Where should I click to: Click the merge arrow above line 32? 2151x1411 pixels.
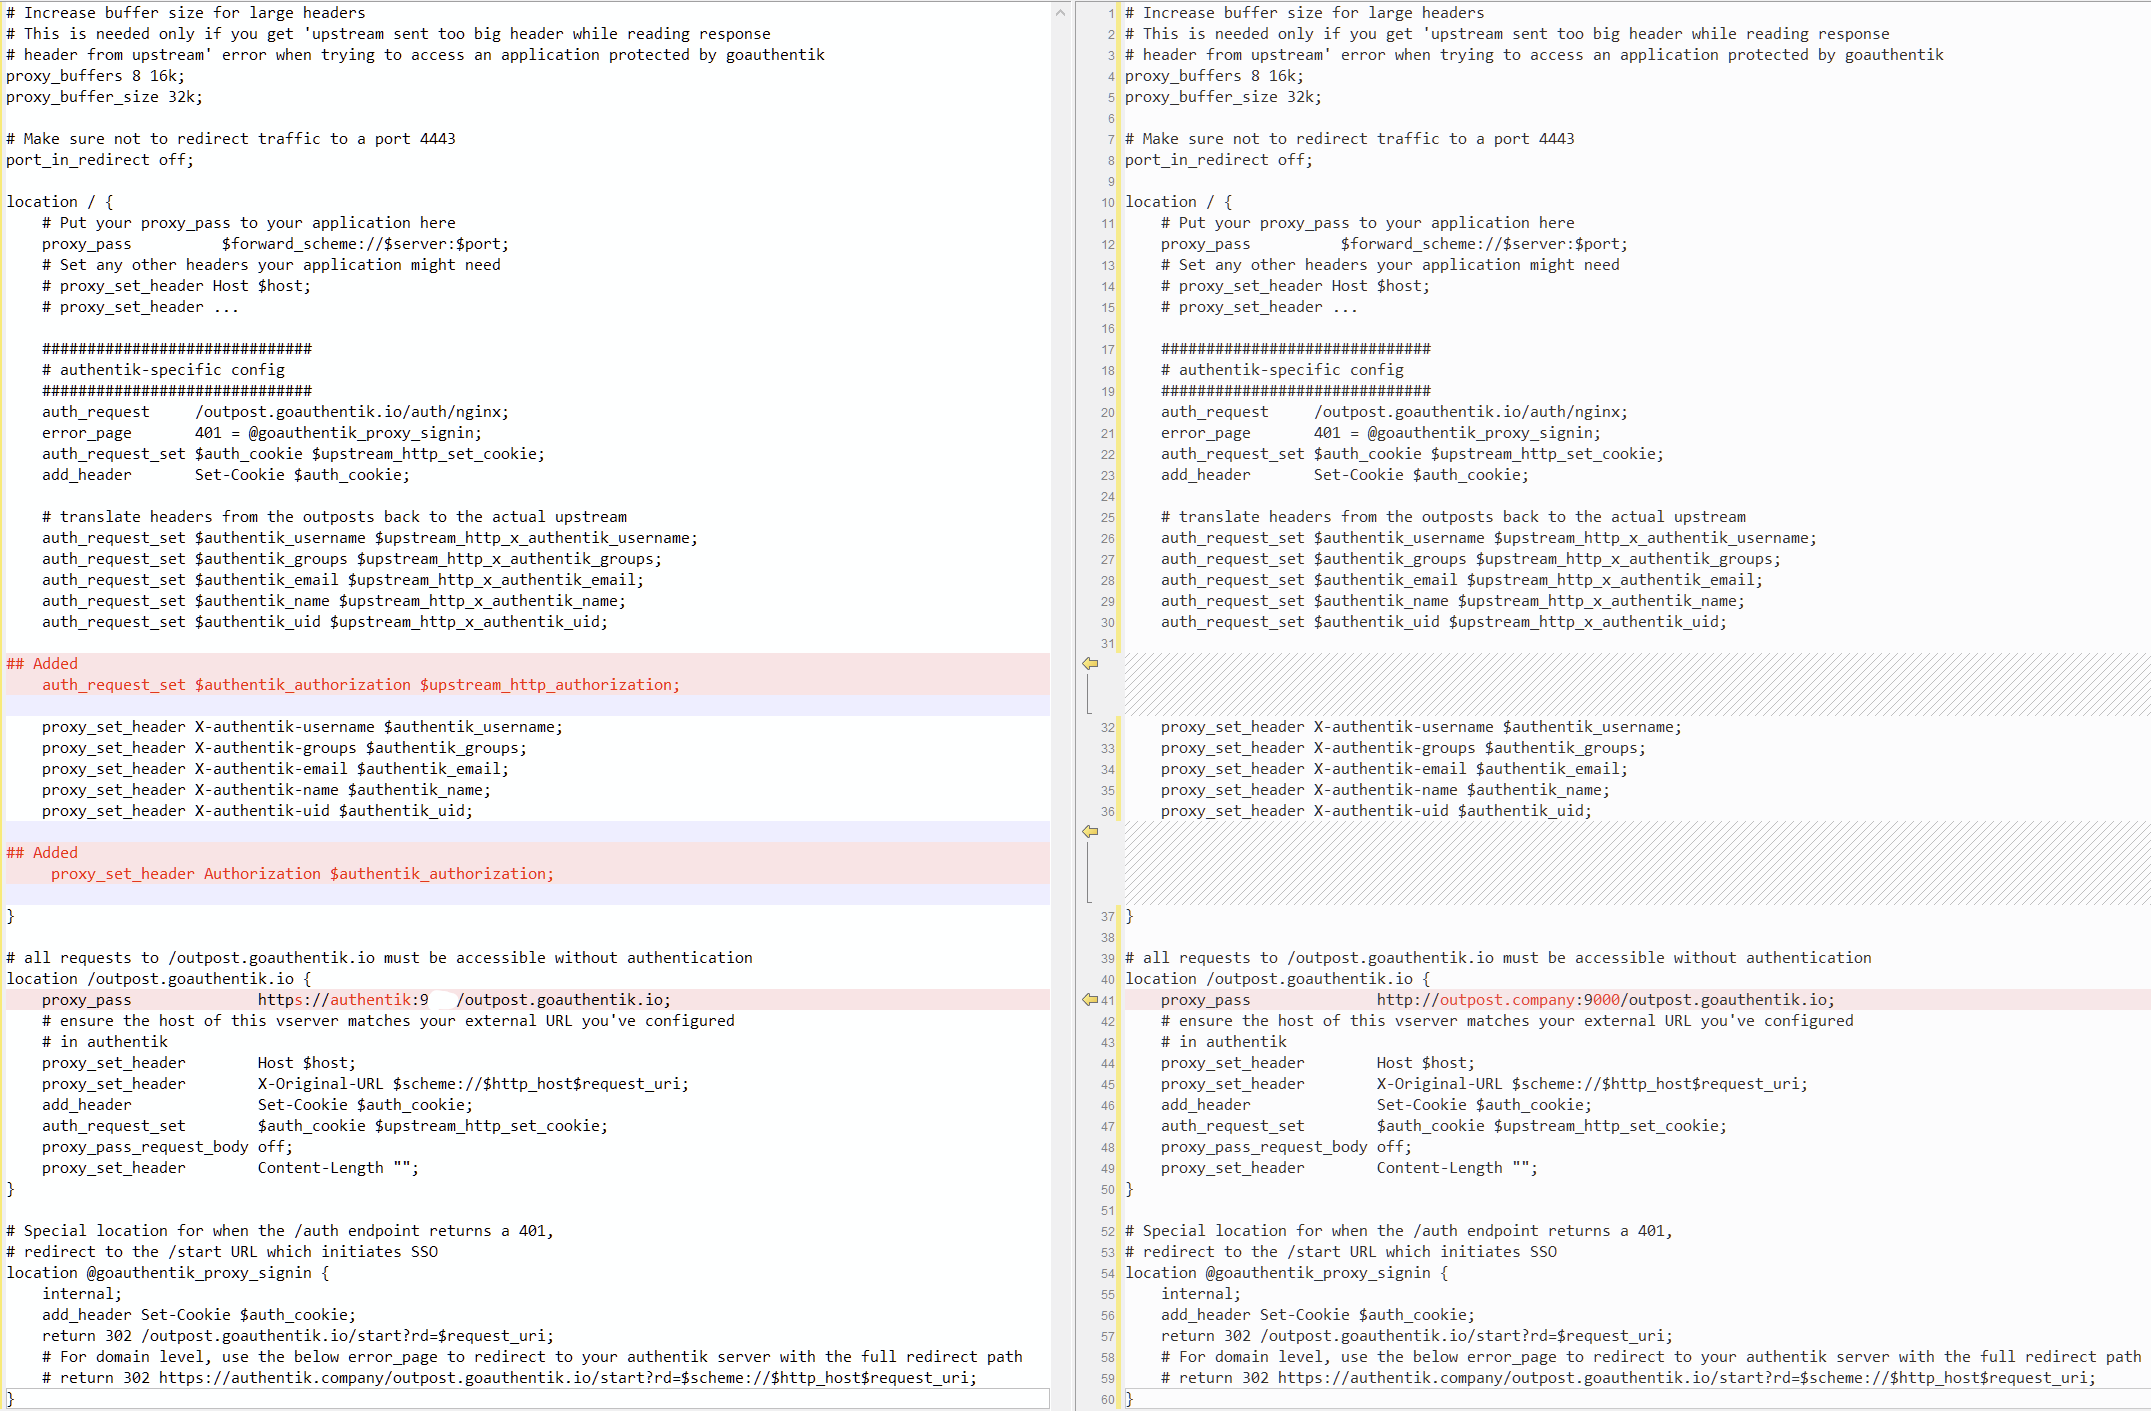coord(1089,663)
